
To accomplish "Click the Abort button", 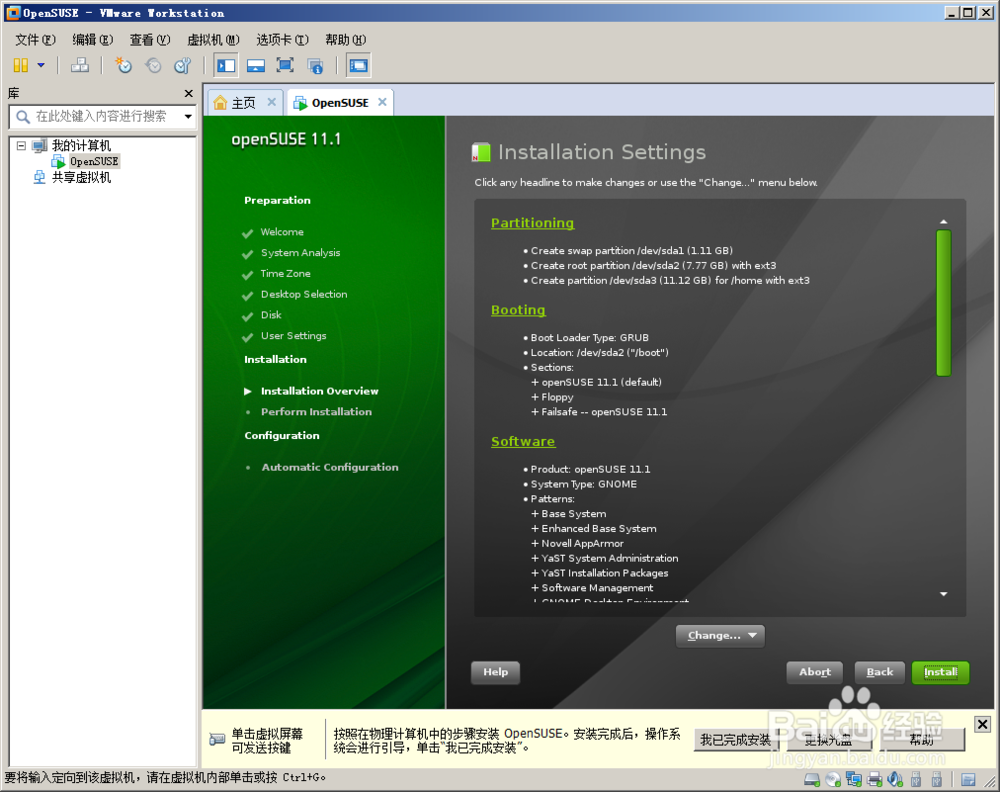I will 814,672.
